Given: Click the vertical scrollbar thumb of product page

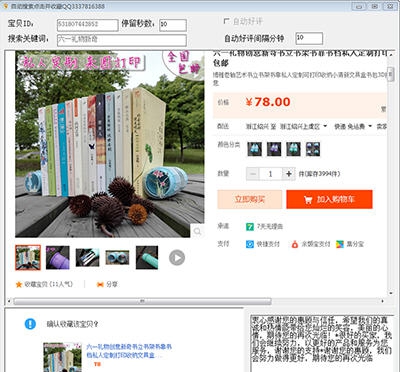Looking at the screenshot, I should point(391,74).
